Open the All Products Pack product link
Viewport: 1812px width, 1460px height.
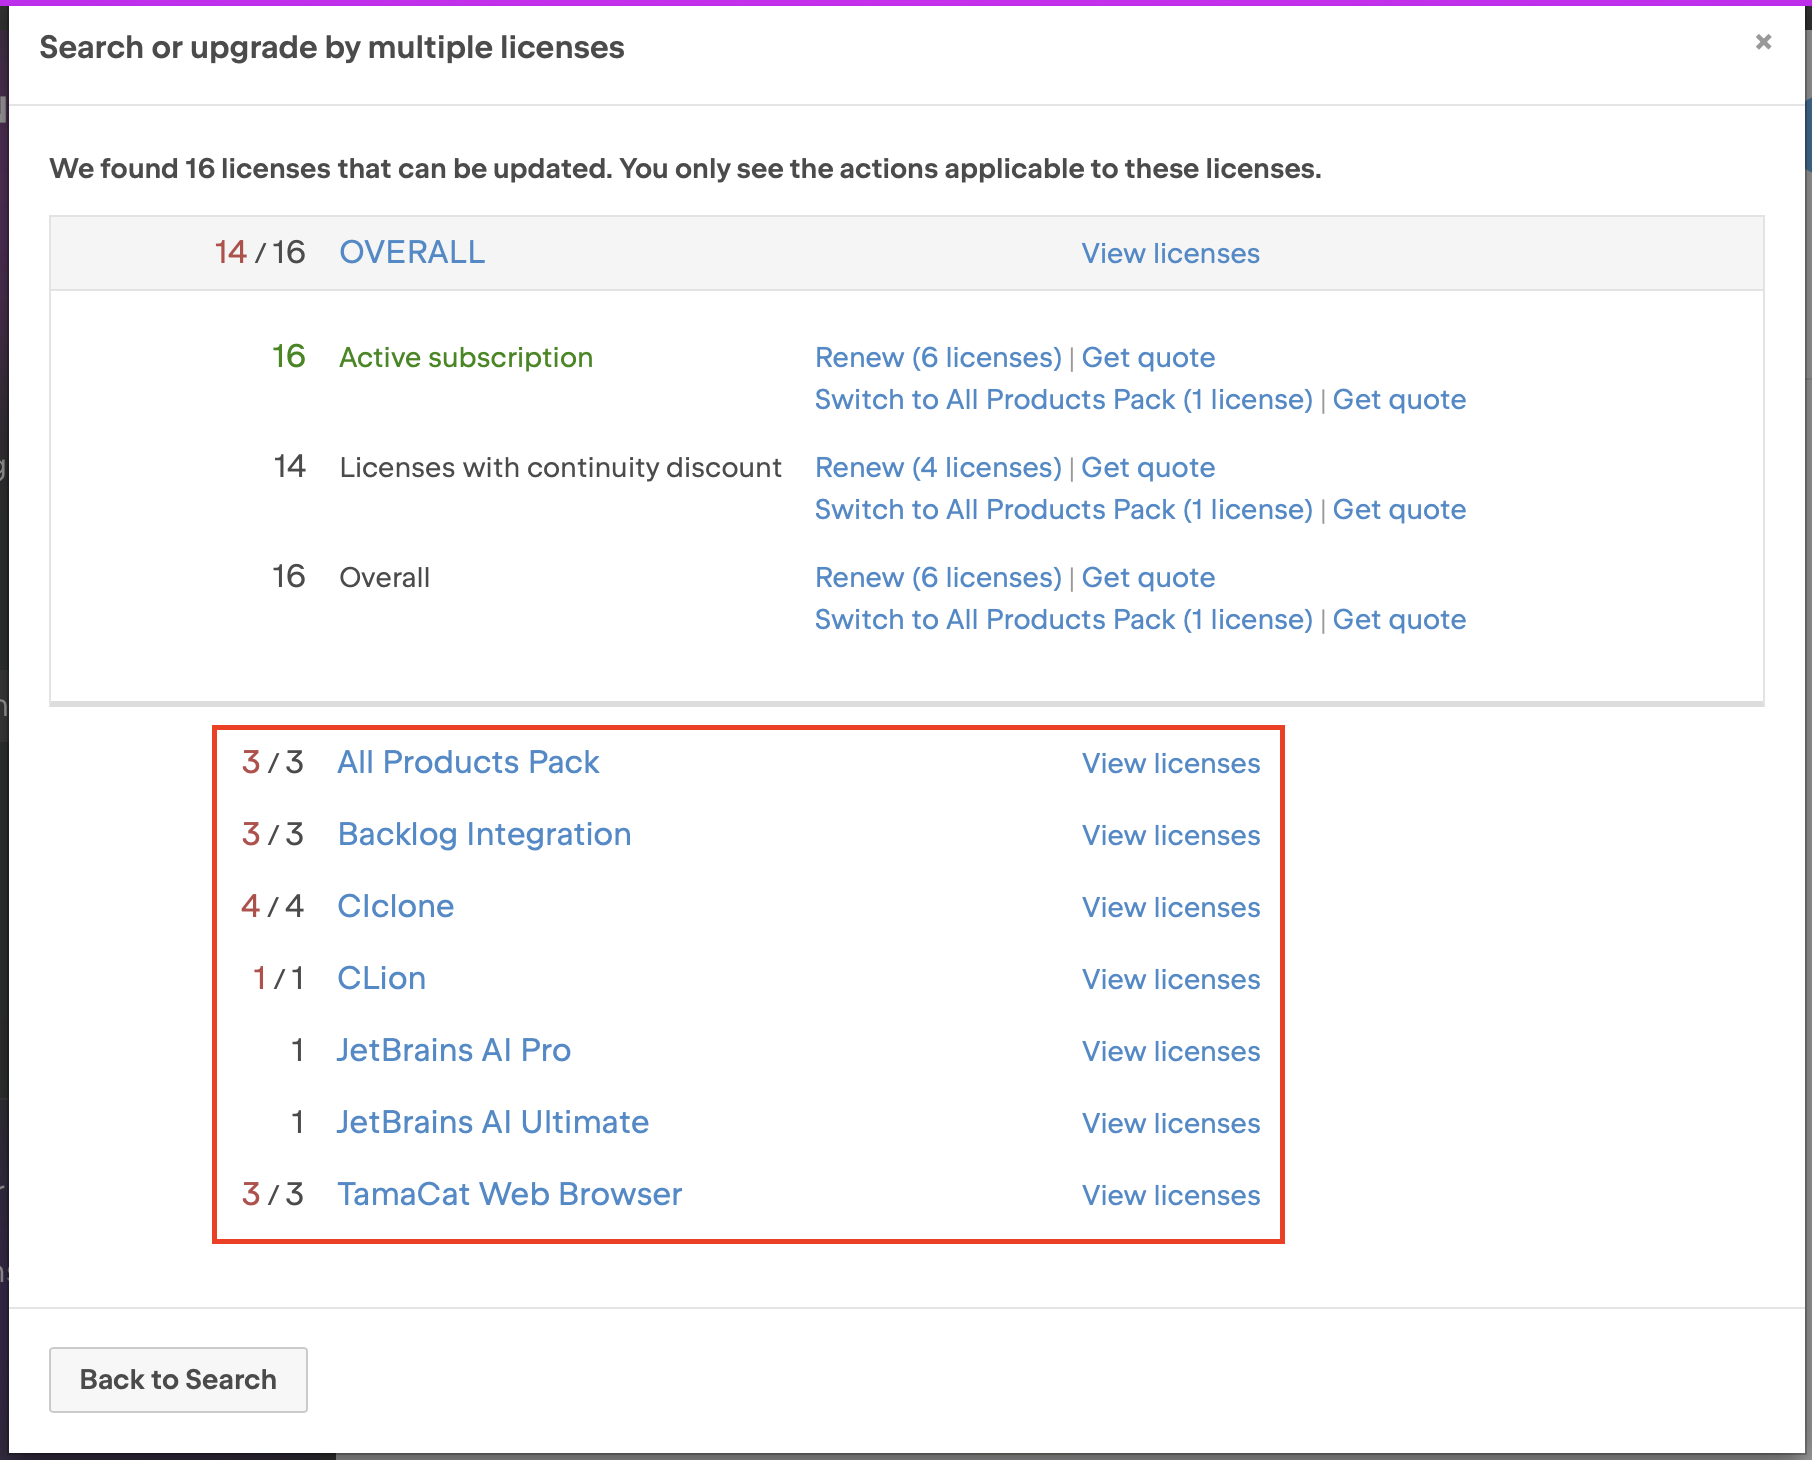tap(468, 762)
